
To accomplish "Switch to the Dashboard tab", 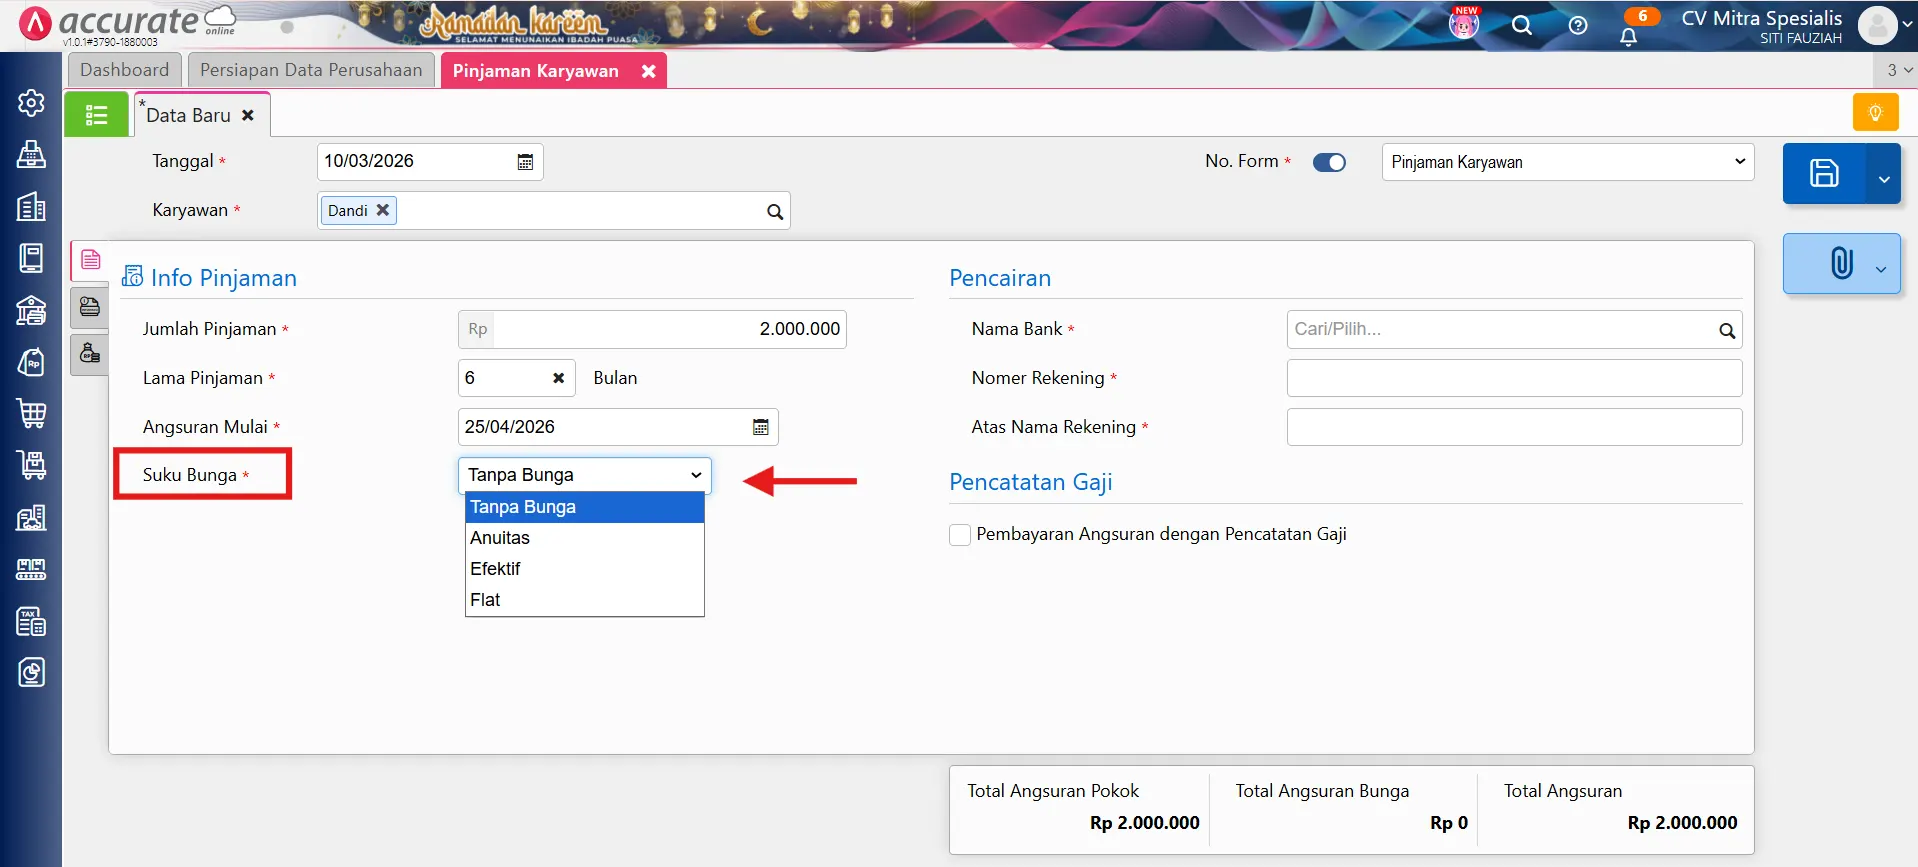I will tap(125, 70).
